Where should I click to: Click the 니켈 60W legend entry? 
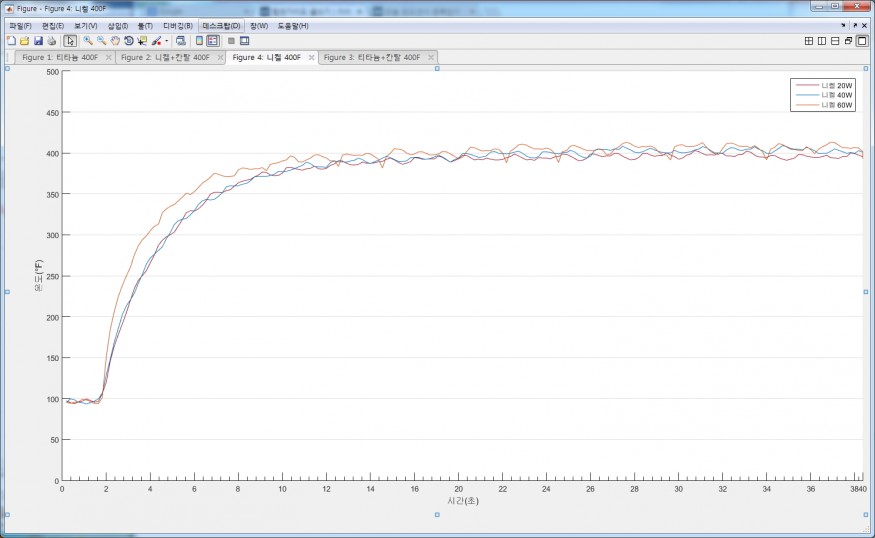[824, 105]
